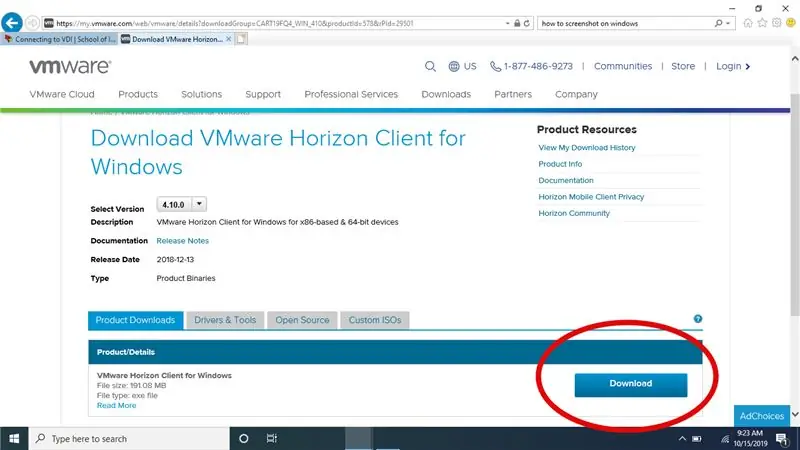Open View My Download History link
This screenshot has width=800, height=450.
tap(587, 147)
